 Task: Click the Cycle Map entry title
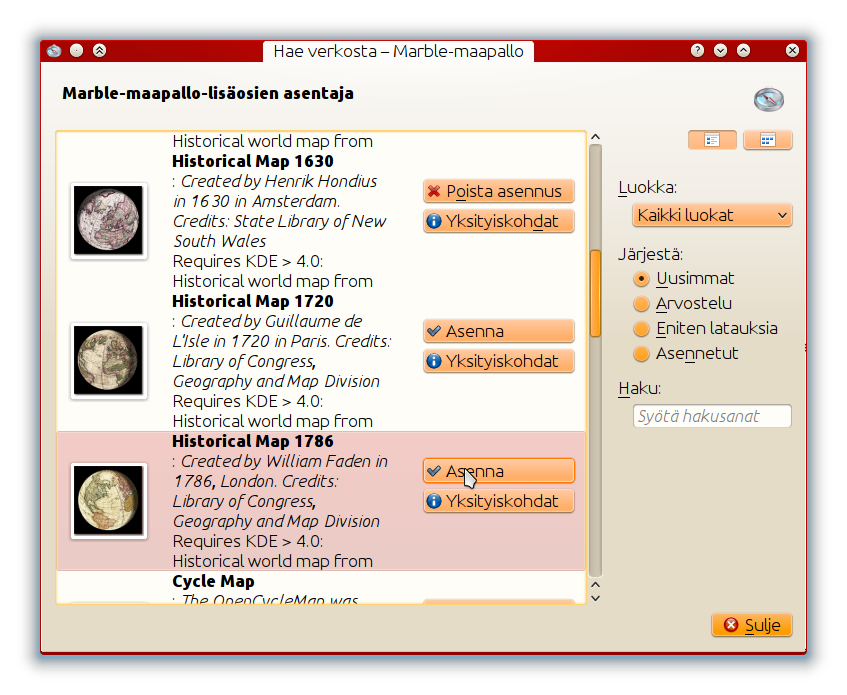click(213, 582)
